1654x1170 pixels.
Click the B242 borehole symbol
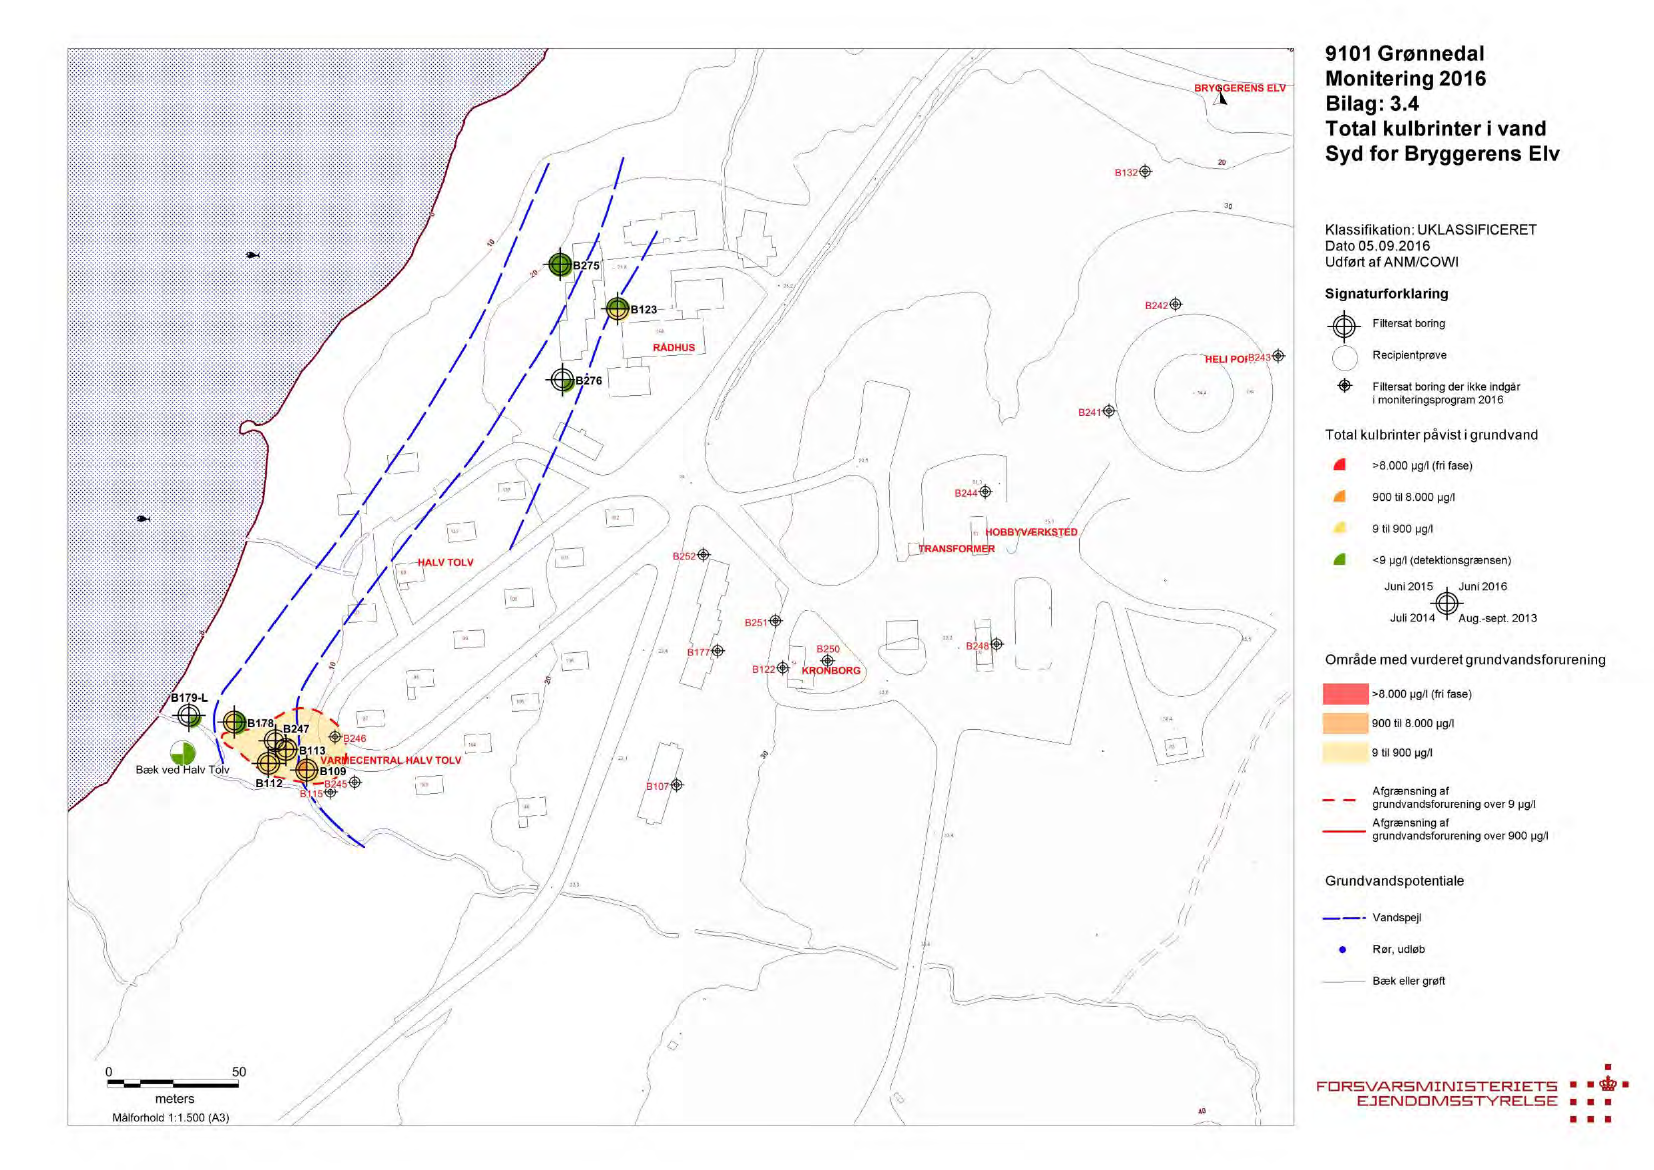(1175, 304)
